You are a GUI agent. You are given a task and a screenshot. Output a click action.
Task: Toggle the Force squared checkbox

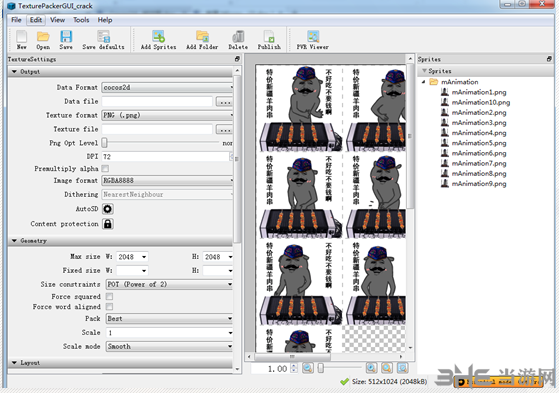pyautogui.click(x=109, y=296)
